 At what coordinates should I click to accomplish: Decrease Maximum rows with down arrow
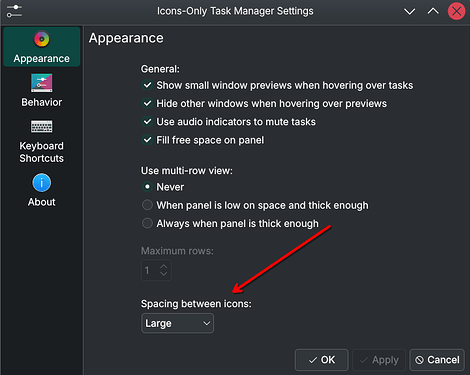click(x=163, y=274)
